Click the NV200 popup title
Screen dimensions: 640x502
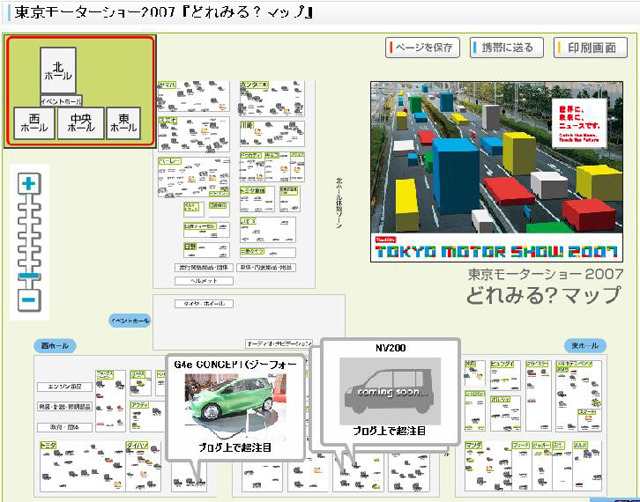point(390,348)
